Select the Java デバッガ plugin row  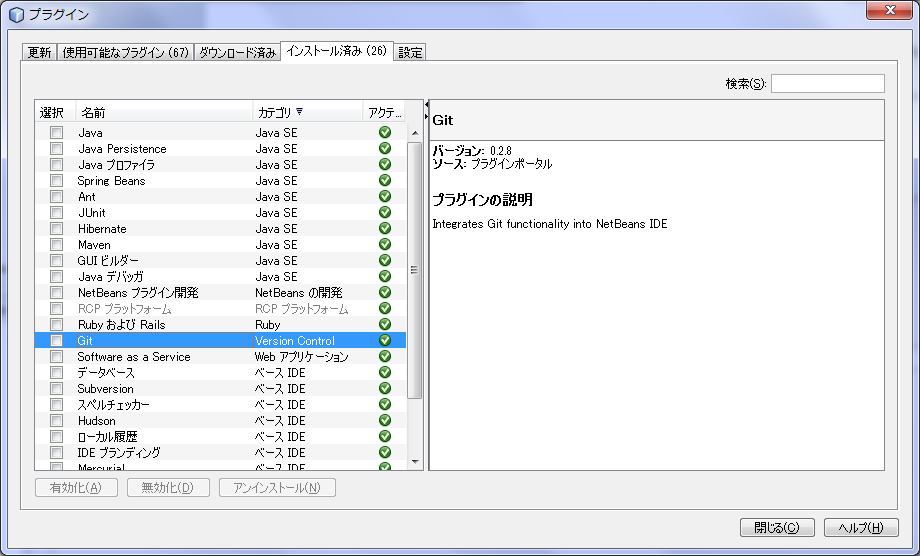tap(220, 276)
